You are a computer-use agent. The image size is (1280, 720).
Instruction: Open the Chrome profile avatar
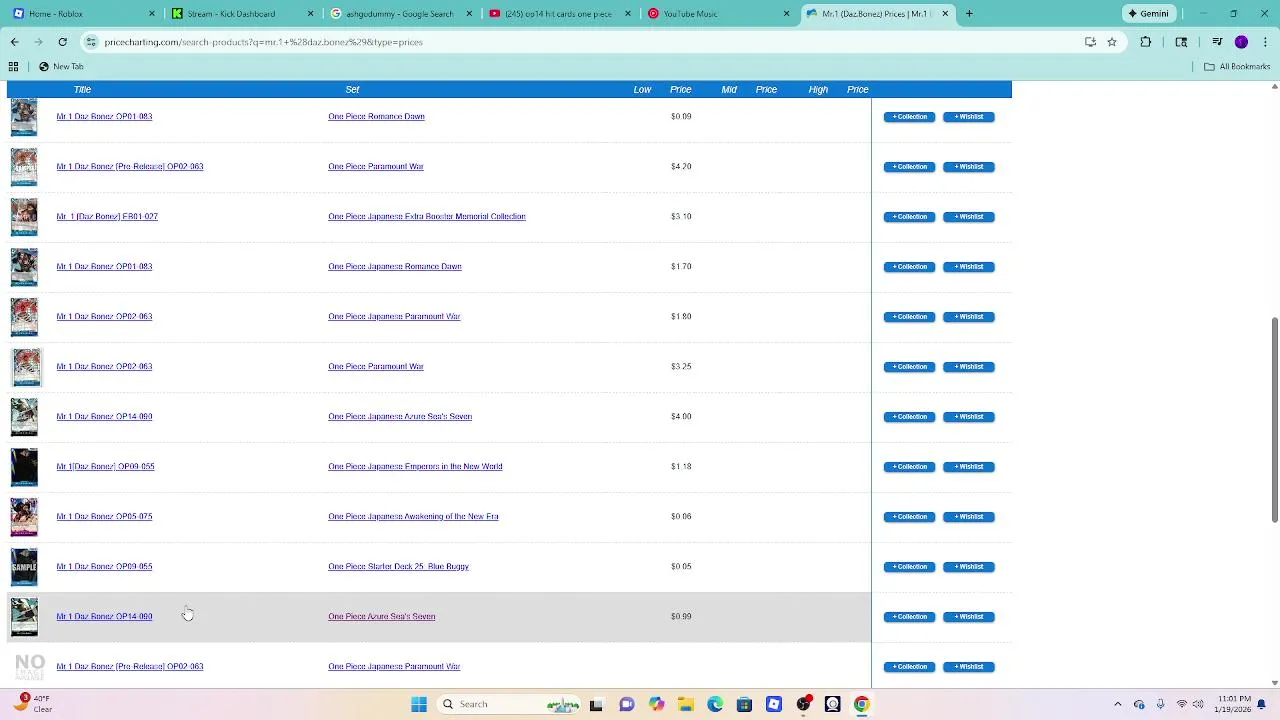pos(1241,42)
